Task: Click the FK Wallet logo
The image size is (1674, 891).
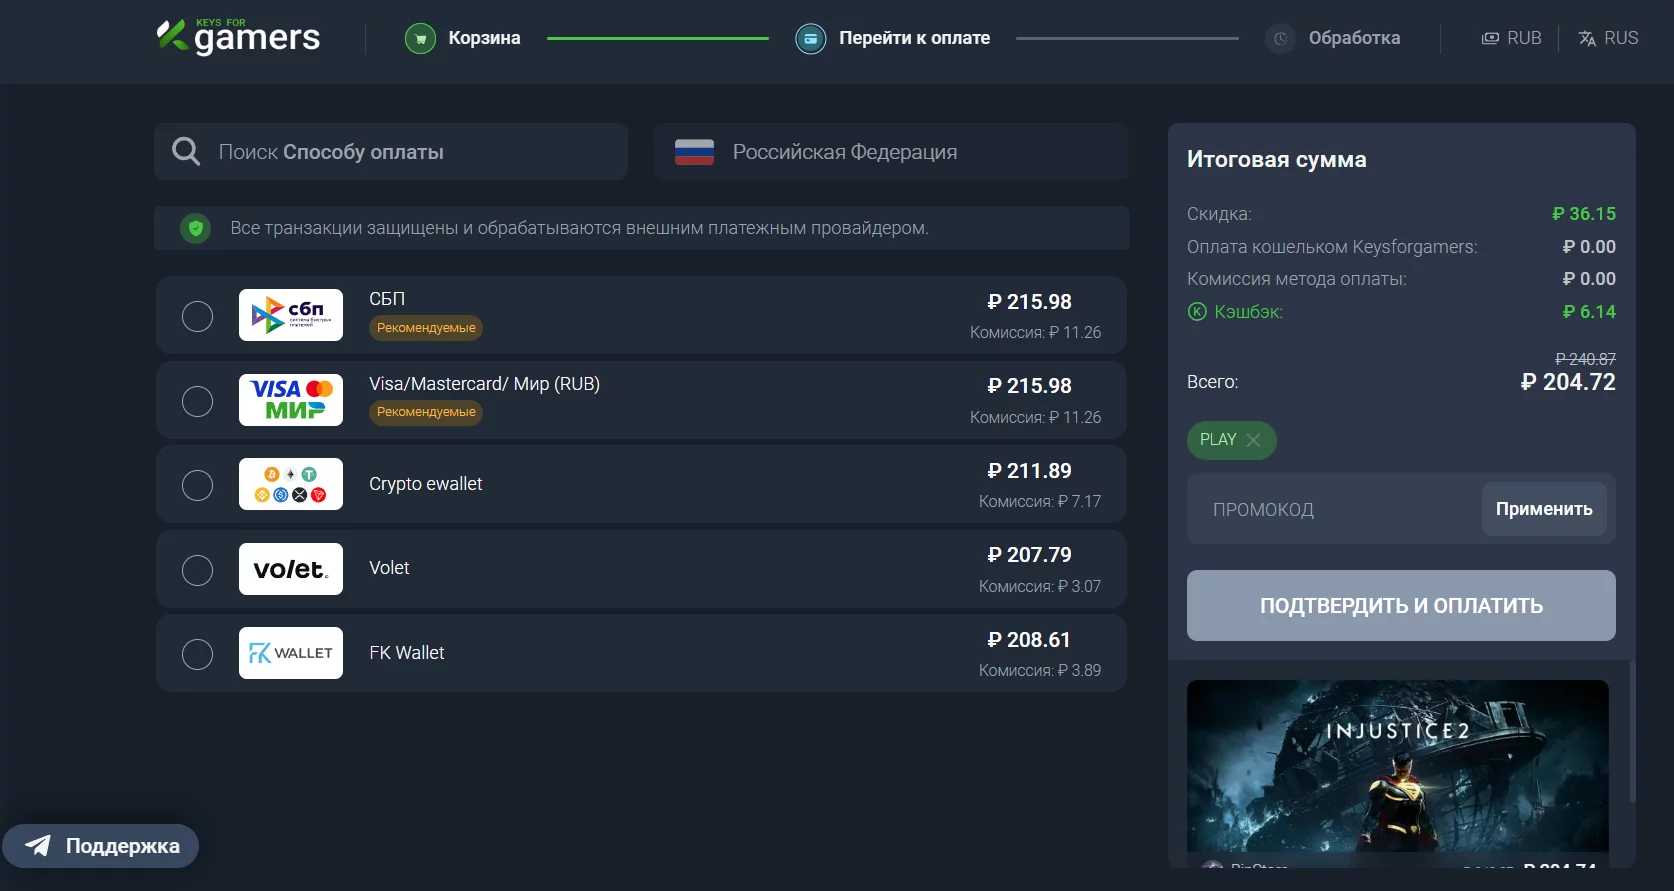Action: click(x=291, y=653)
